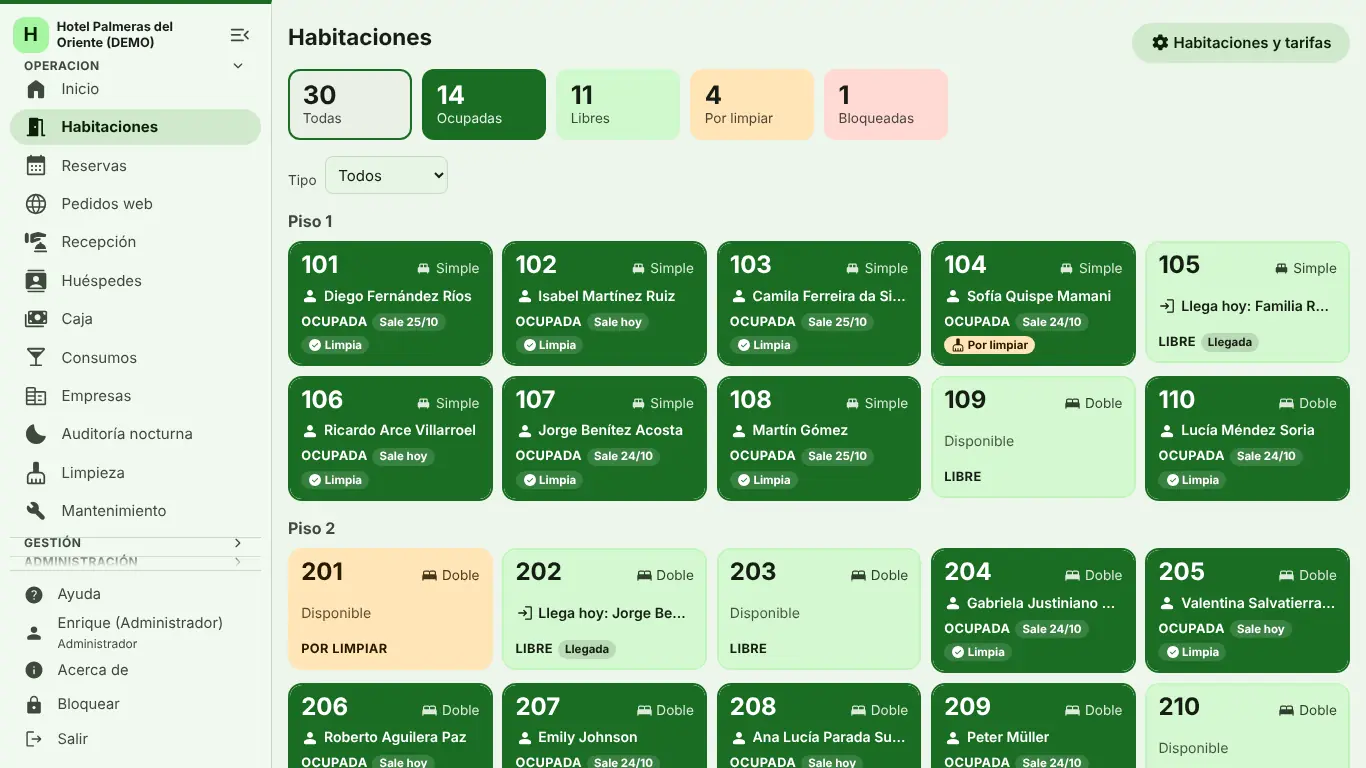Click the Acerca de info icon

click(x=34, y=670)
